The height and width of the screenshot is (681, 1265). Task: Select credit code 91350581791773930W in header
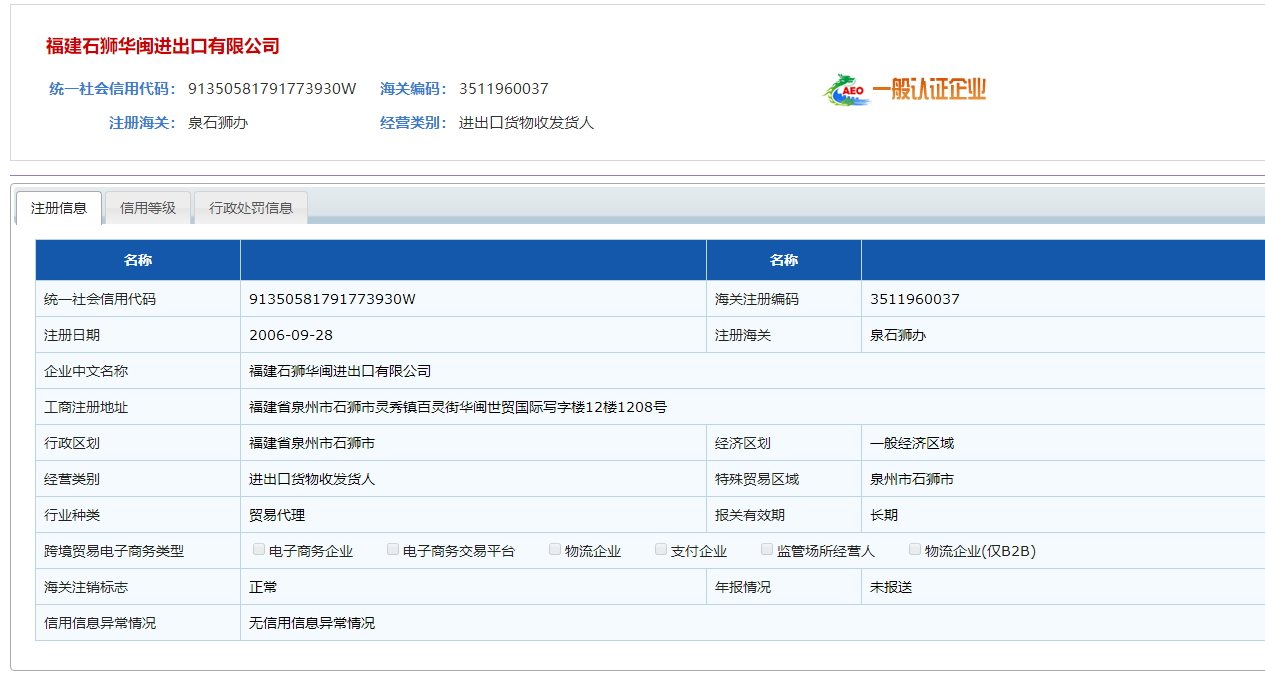point(272,89)
